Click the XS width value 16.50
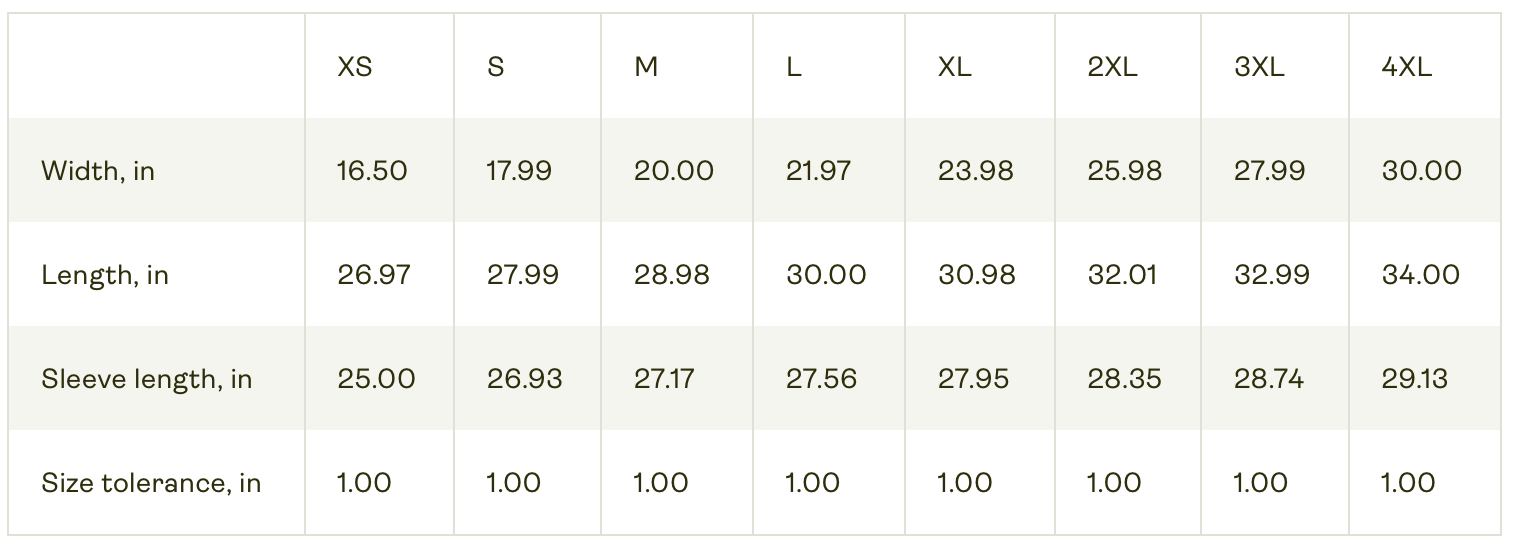Viewport: 1514px width, 554px height. (x=372, y=171)
